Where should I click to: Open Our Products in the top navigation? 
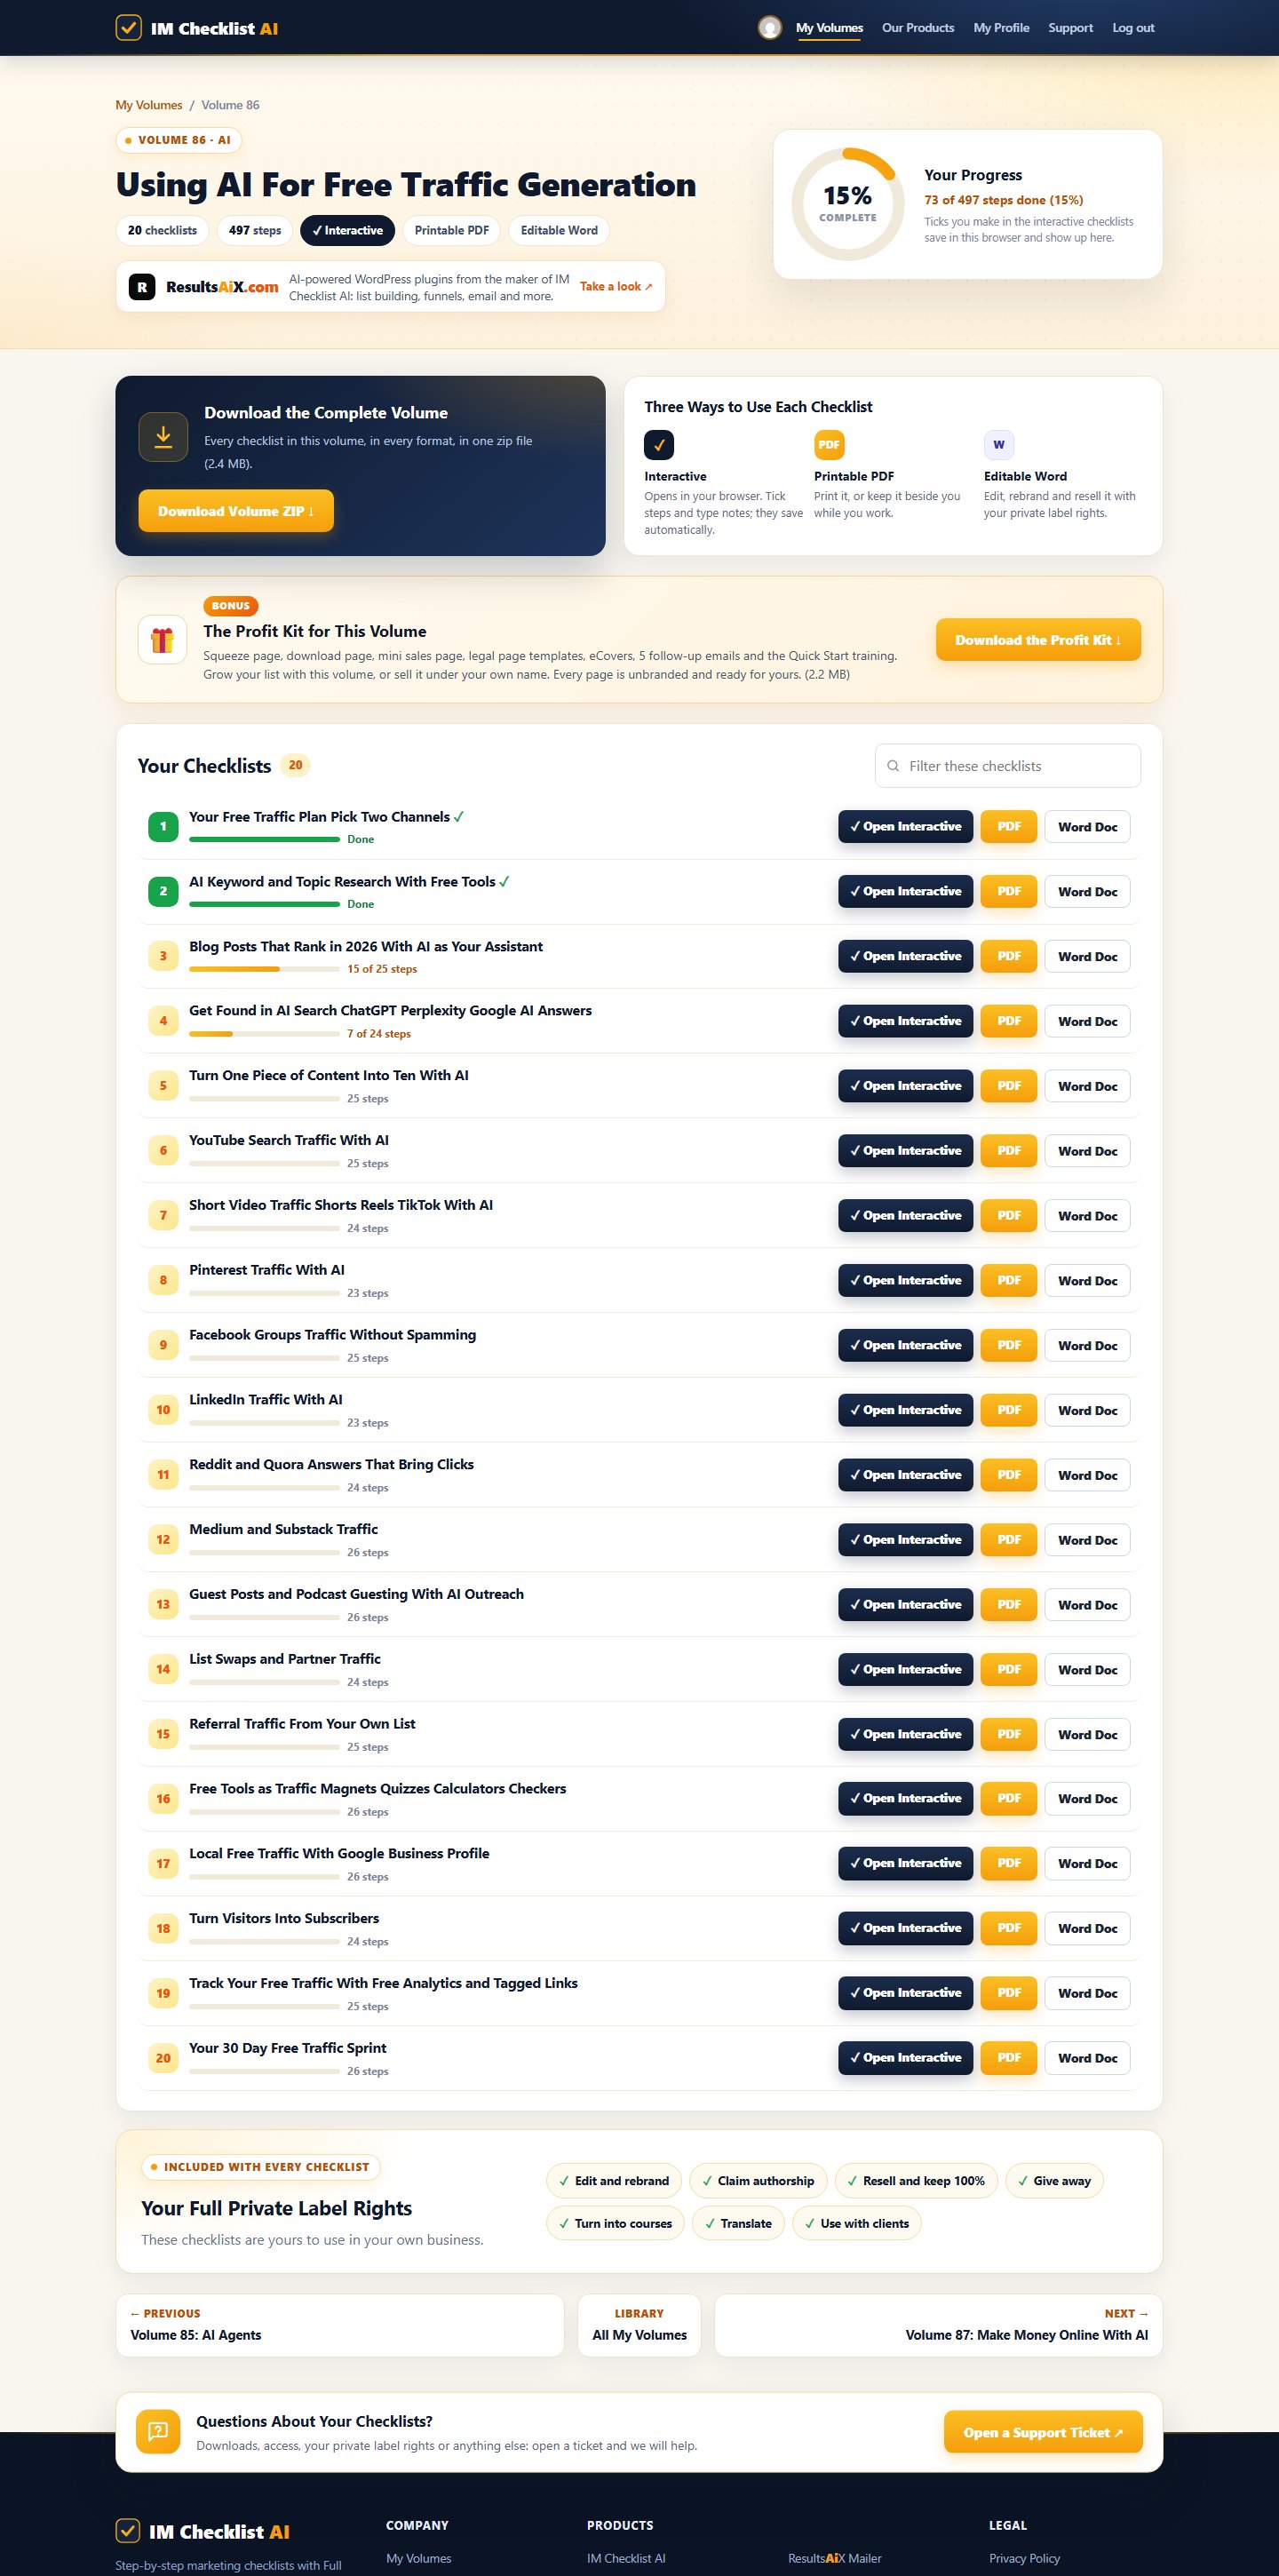918,28
